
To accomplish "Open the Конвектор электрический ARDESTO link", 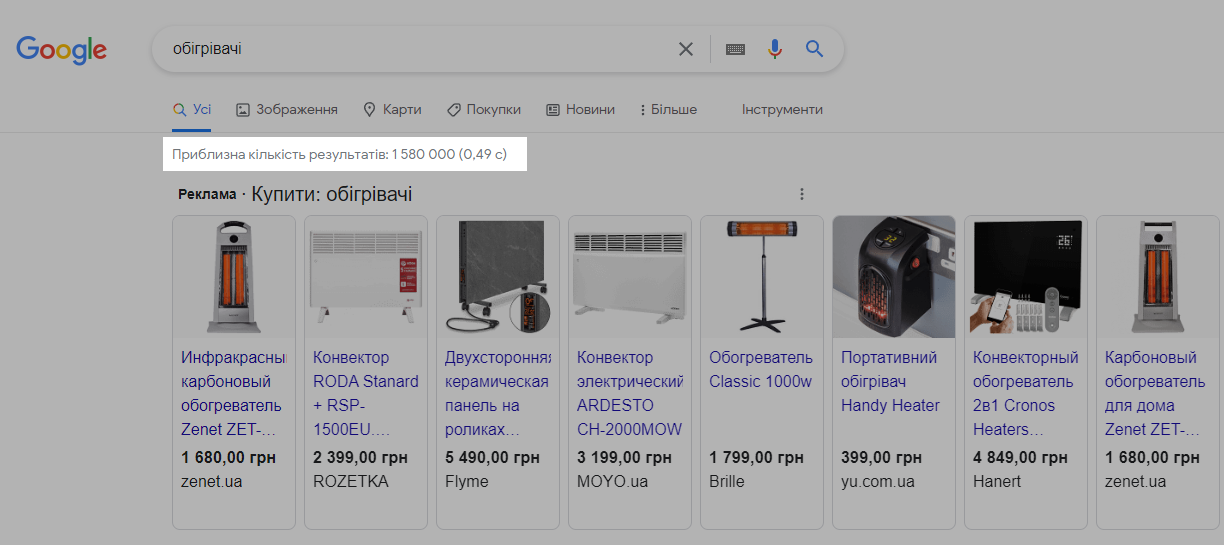I will [630, 393].
